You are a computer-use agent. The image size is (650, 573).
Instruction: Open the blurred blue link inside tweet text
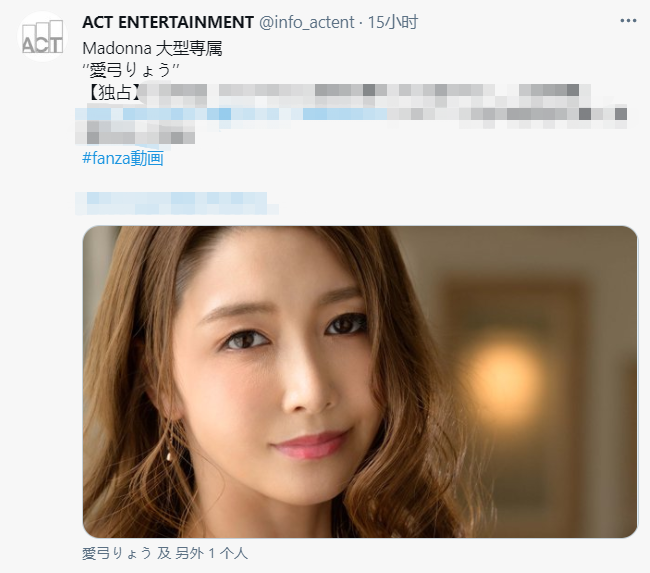click(231, 114)
